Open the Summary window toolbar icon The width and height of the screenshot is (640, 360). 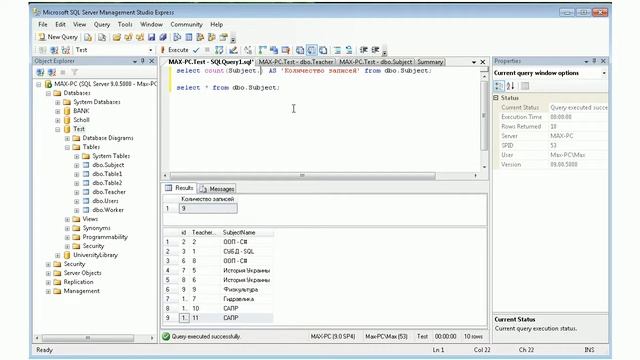pos(189,38)
